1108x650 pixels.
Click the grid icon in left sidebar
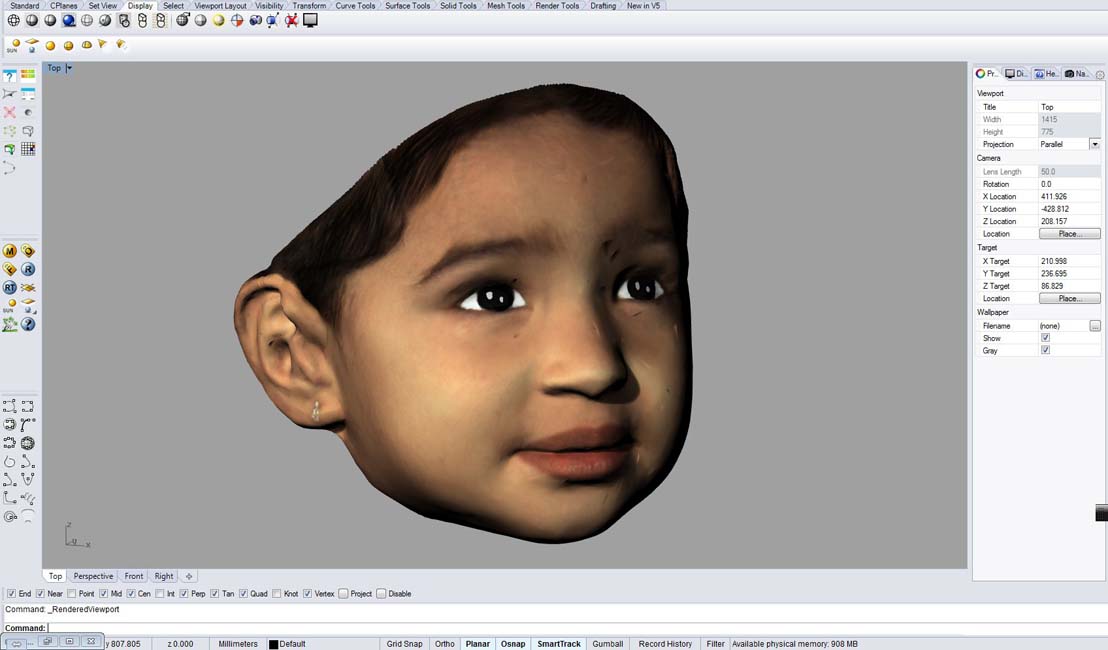pyautogui.click(x=28, y=149)
